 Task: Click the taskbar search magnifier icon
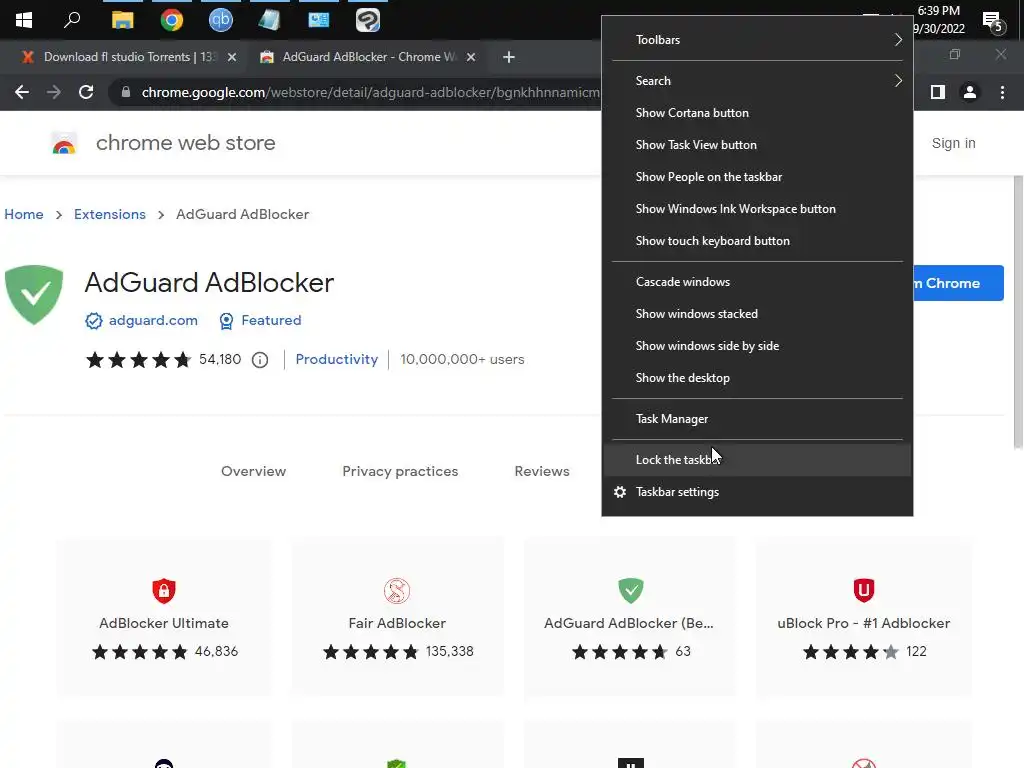point(72,20)
